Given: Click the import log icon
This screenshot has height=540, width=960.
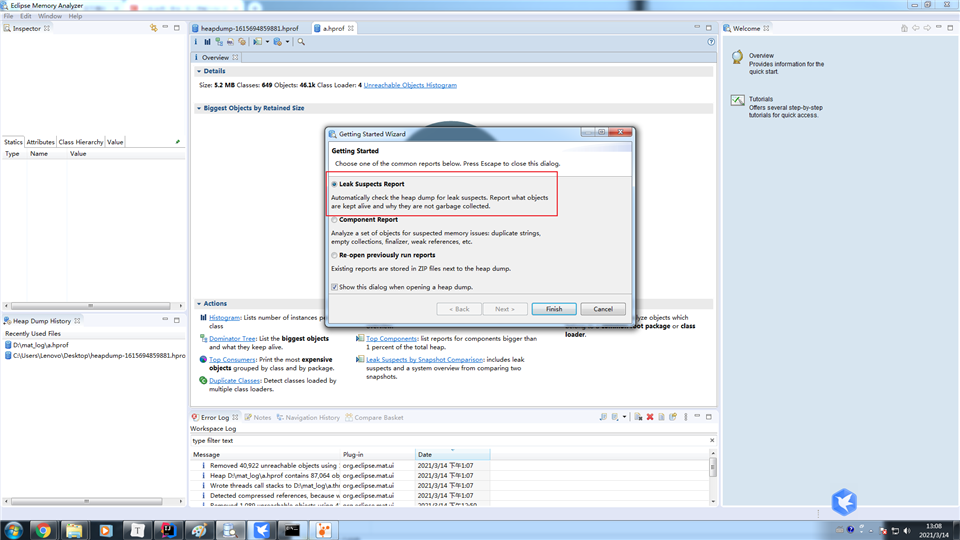Looking at the screenshot, I should [x=615, y=417].
